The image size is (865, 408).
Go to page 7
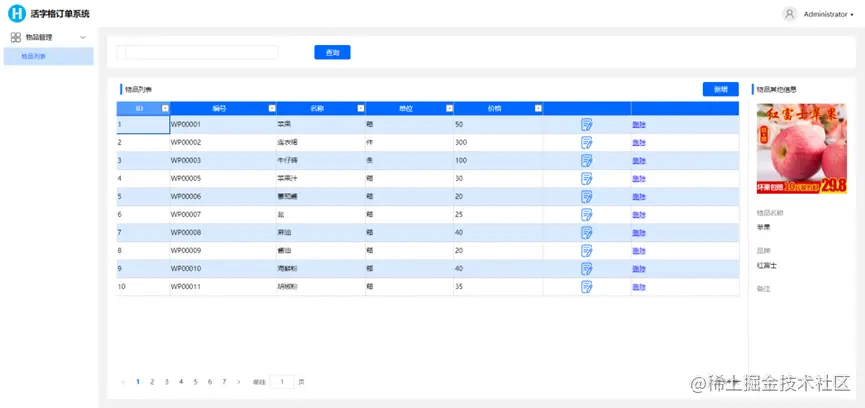click(224, 382)
